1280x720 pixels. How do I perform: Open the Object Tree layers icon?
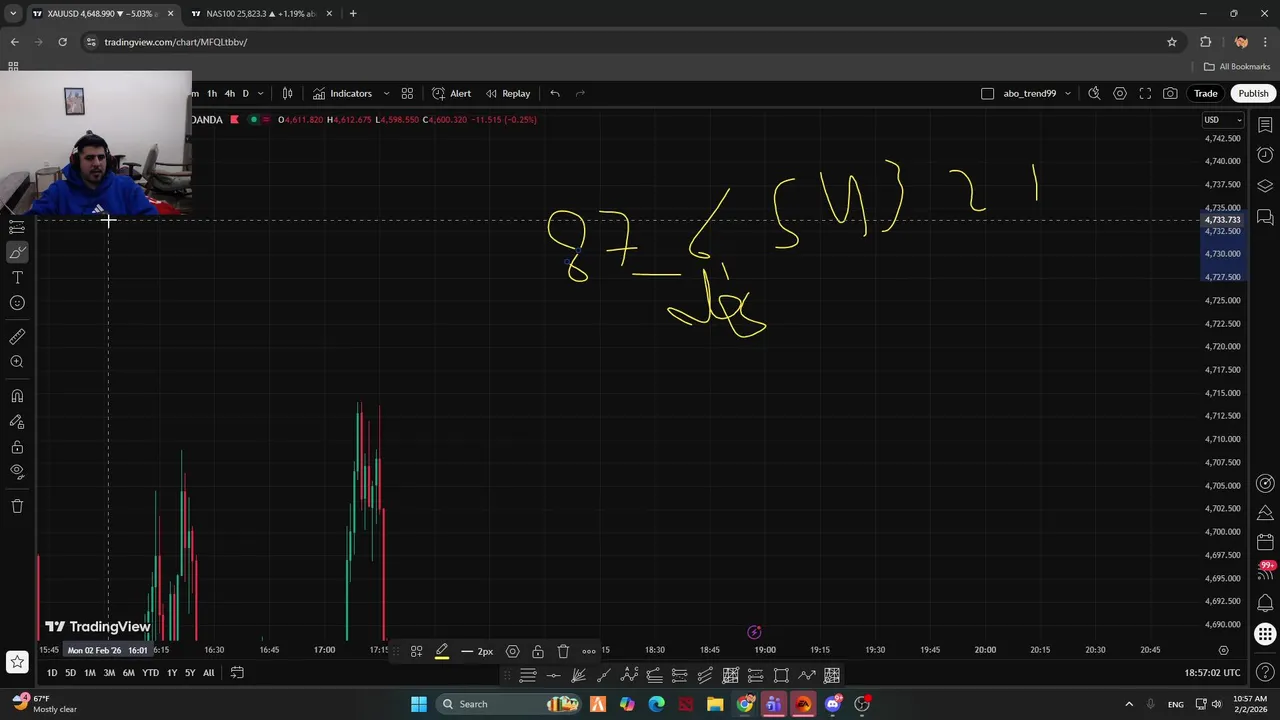click(1265, 186)
